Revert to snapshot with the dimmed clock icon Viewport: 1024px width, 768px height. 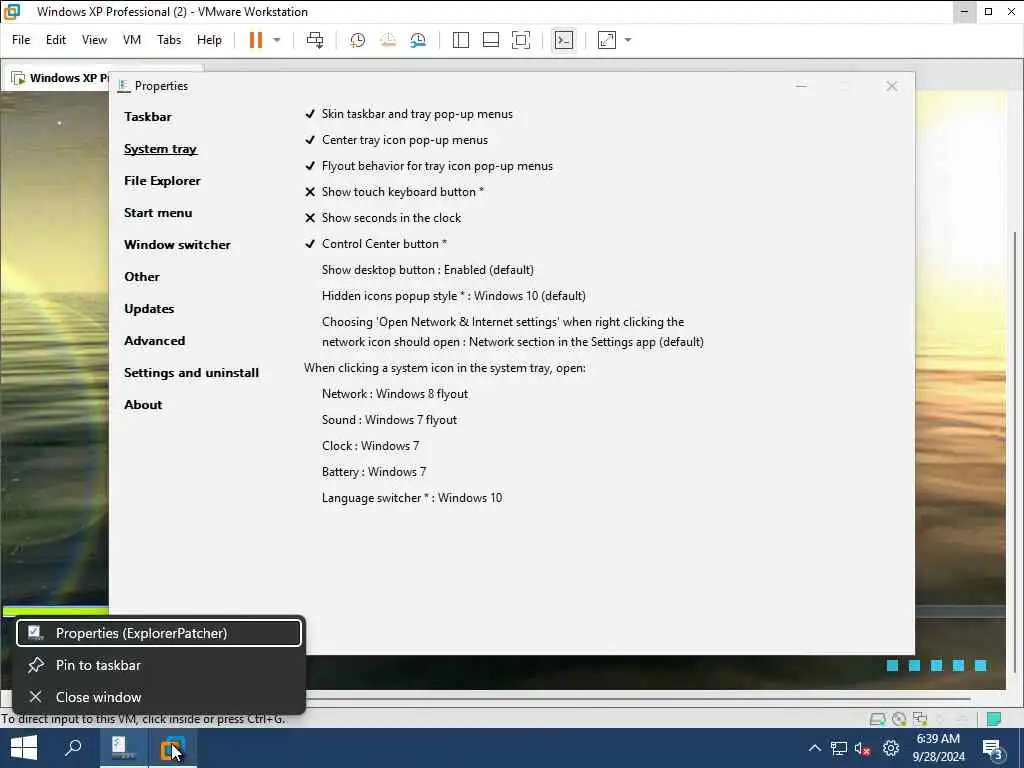coord(388,40)
